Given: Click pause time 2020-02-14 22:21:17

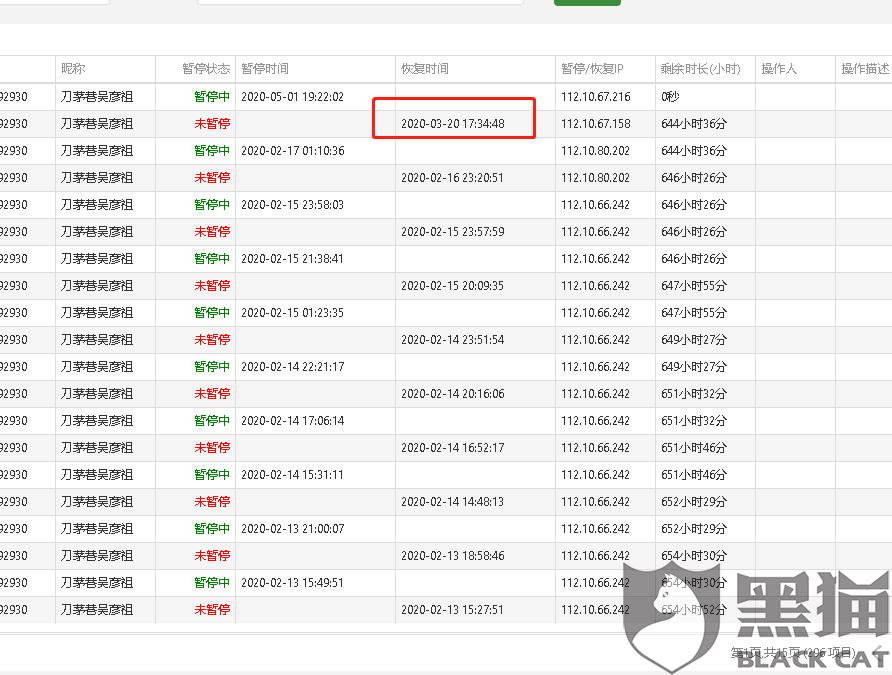Looking at the screenshot, I should coord(292,367).
